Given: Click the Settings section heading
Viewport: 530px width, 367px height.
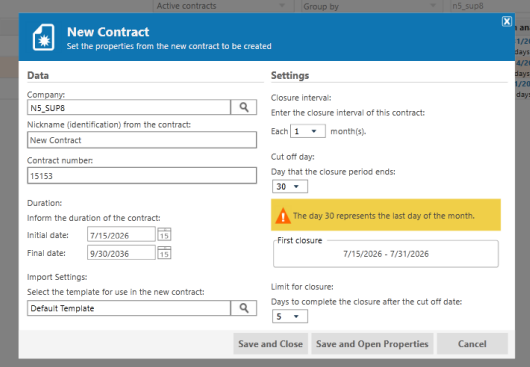Looking at the screenshot, I should click(x=290, y=75).
